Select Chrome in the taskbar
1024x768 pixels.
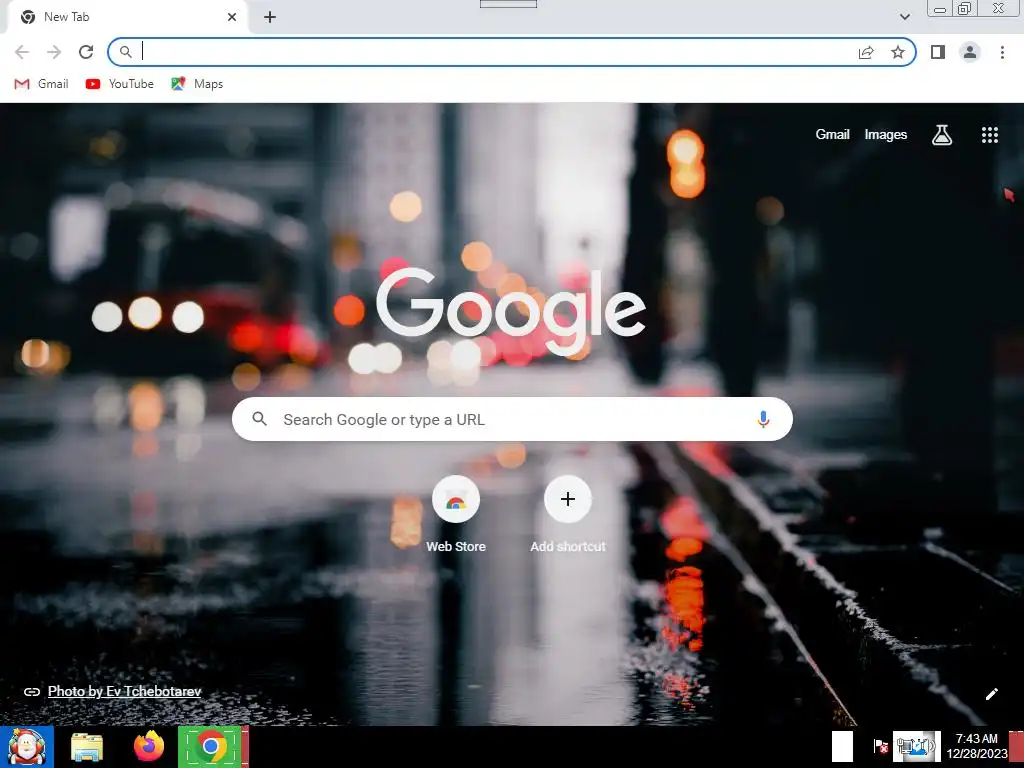210,746
